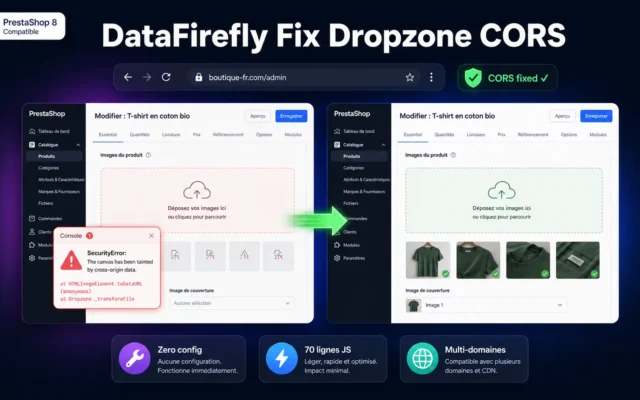Image resolution: width=640 pixels, height=400 pixels.
Task: Collapse Catalogue section in left panel
Action: 78,145
